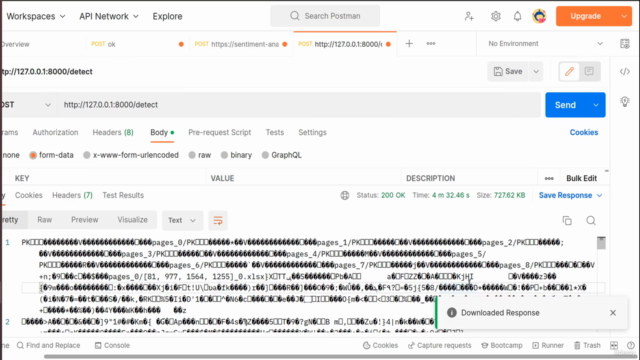Open Cookies in the status bar

380,345
